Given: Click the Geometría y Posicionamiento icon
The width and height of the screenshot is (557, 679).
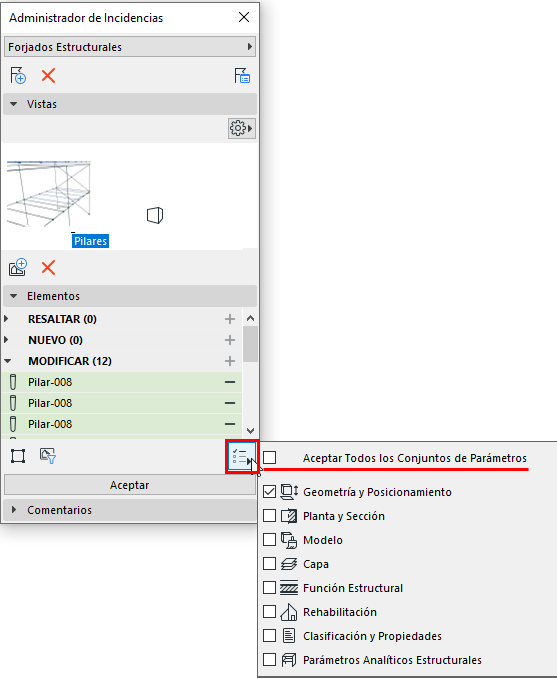Looking at the screenshot, I should click(x=289, y=492).
